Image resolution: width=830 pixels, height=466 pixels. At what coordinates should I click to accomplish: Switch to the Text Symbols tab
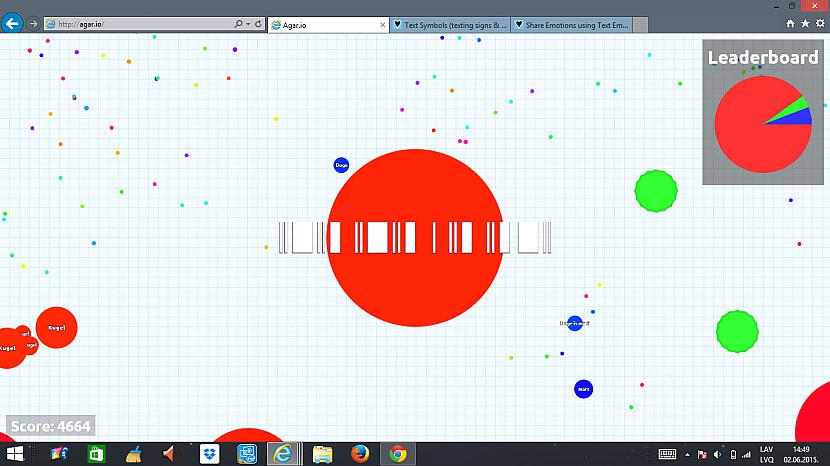(450, 25)
